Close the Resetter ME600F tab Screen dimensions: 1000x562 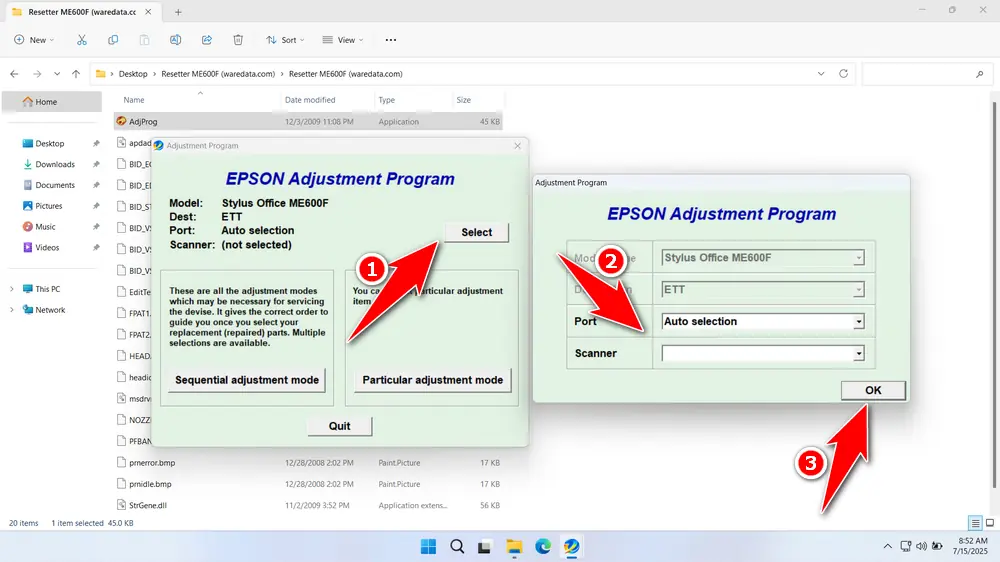[148, 11]
